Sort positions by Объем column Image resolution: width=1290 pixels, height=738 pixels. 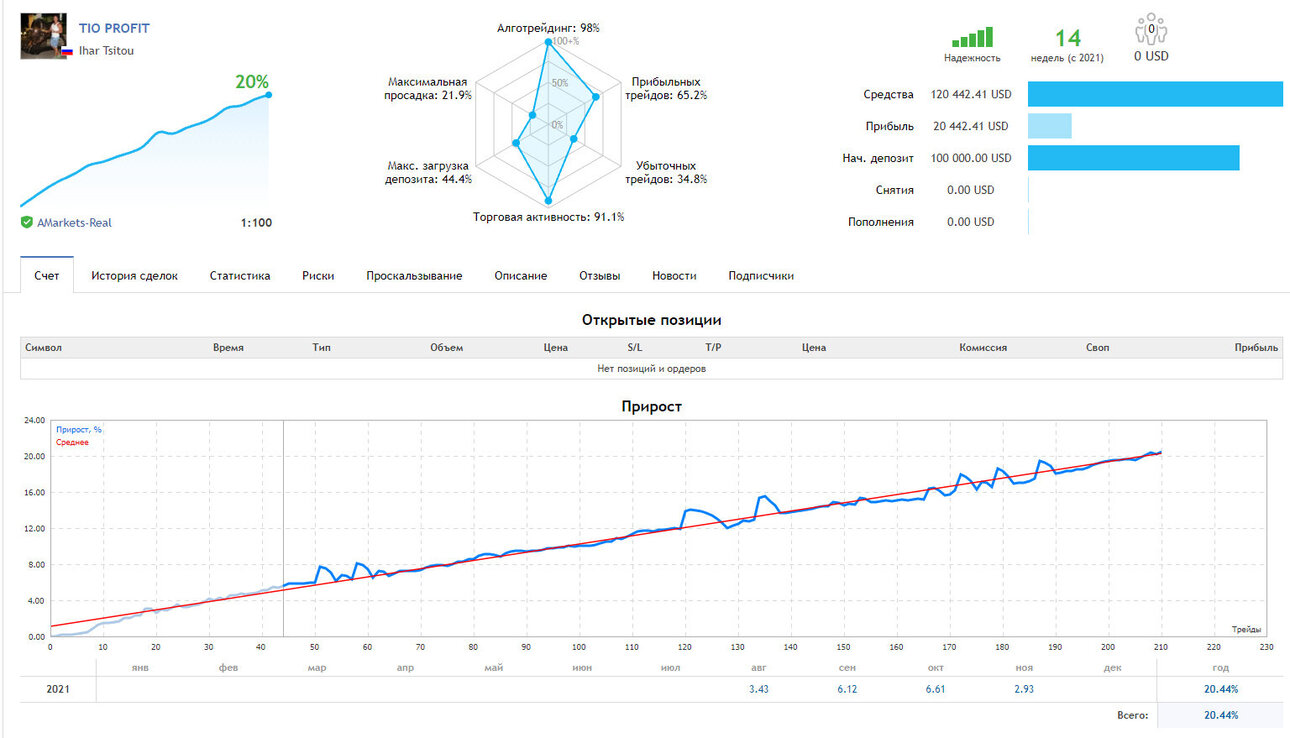coord(447,348)
